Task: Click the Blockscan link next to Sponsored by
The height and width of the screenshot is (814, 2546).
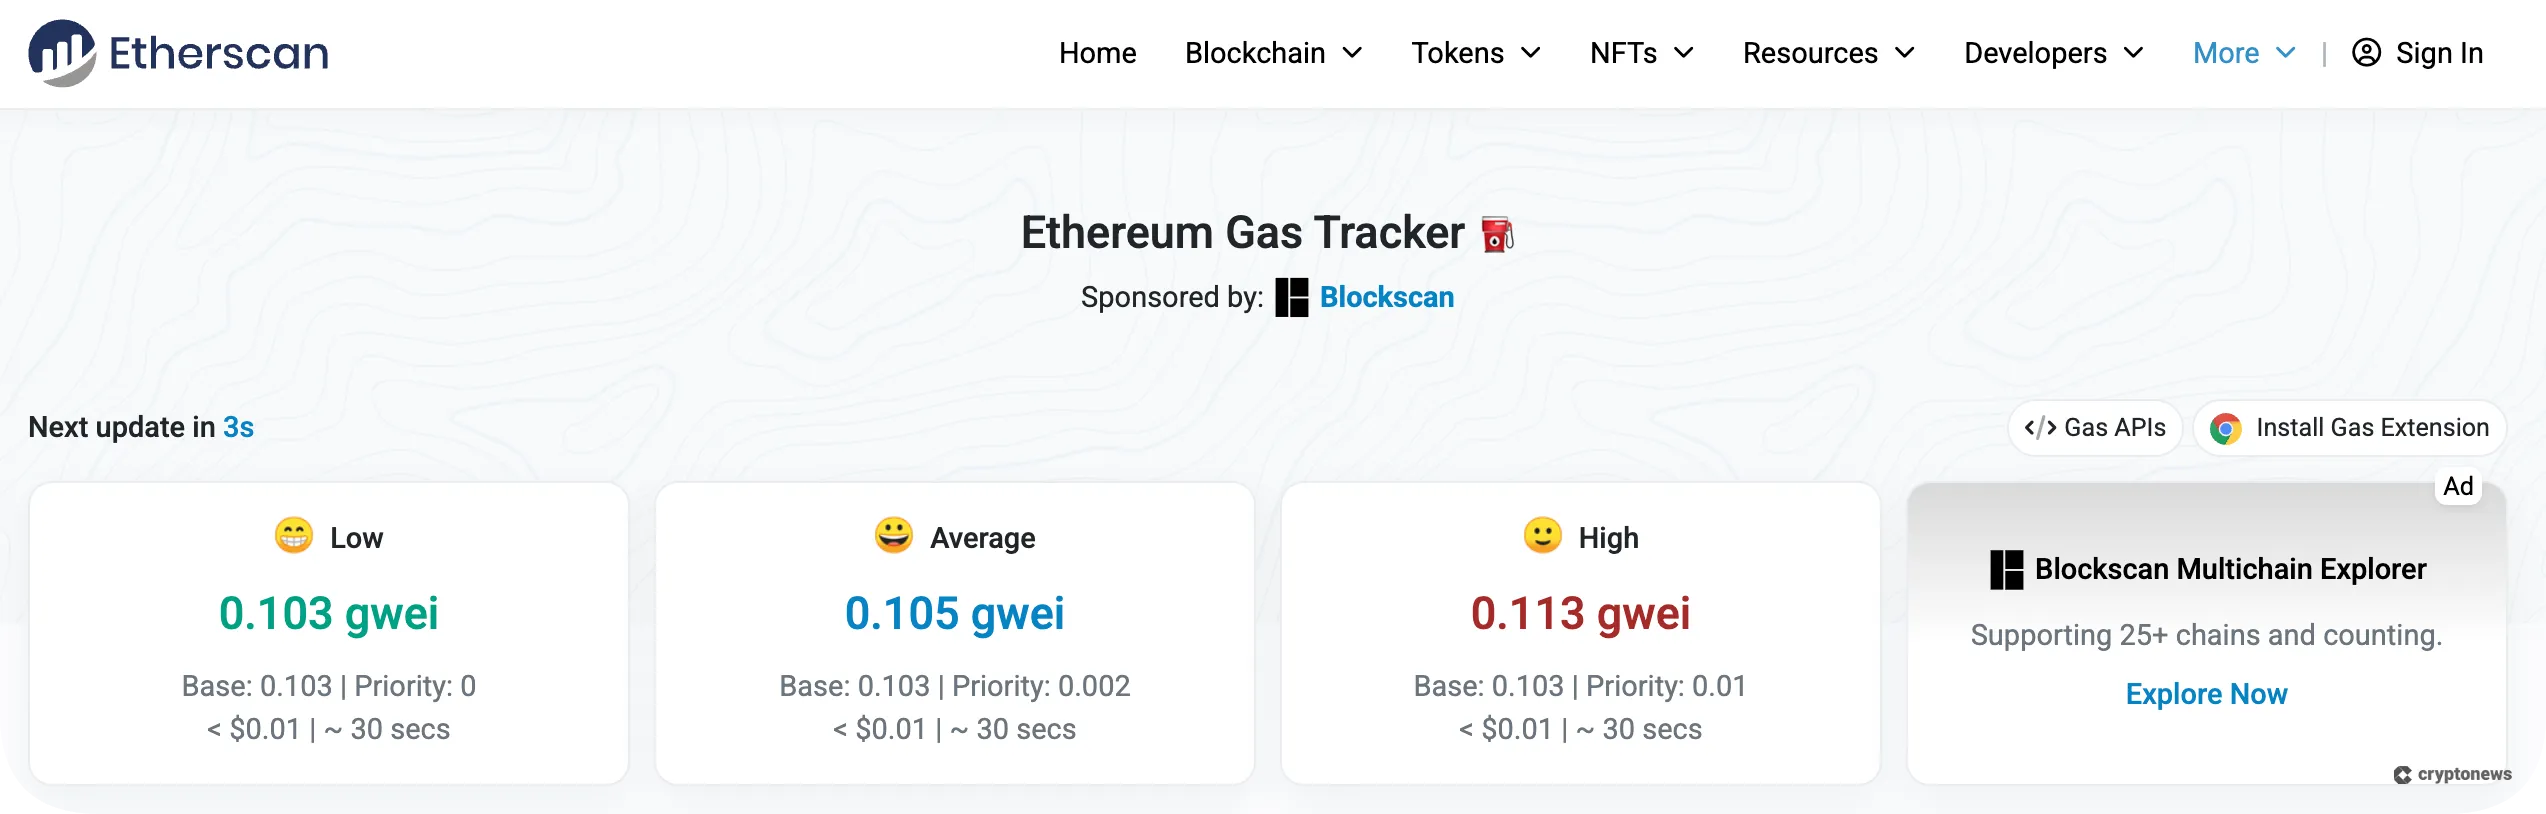Action: [1386, 297]
